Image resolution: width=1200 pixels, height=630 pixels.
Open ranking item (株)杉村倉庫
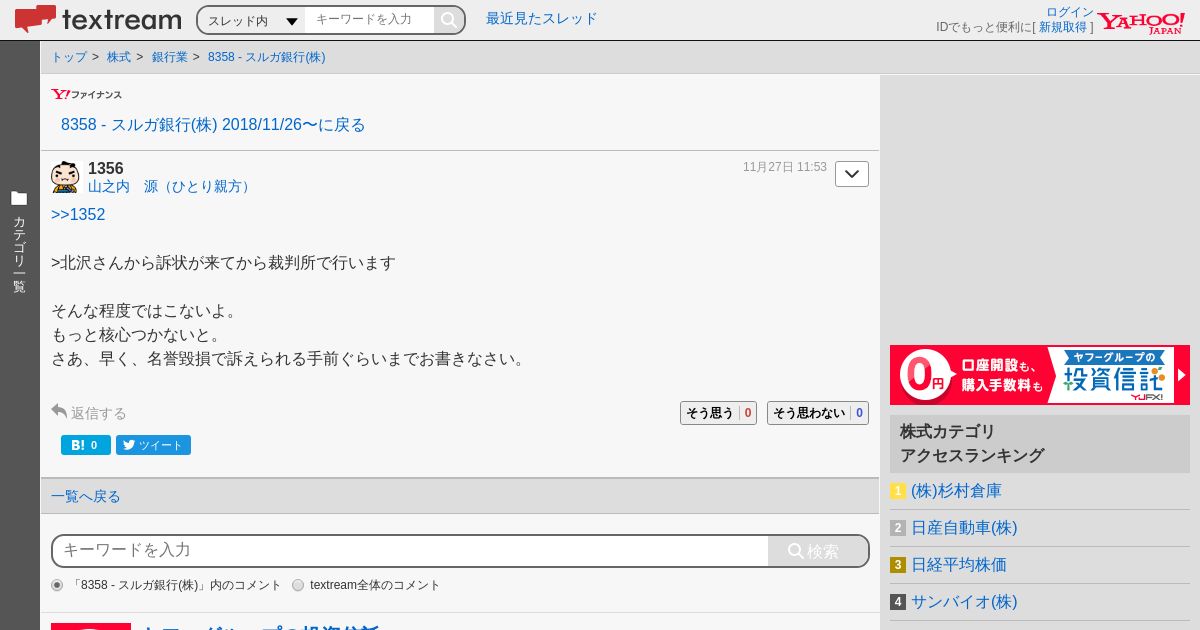956,491
